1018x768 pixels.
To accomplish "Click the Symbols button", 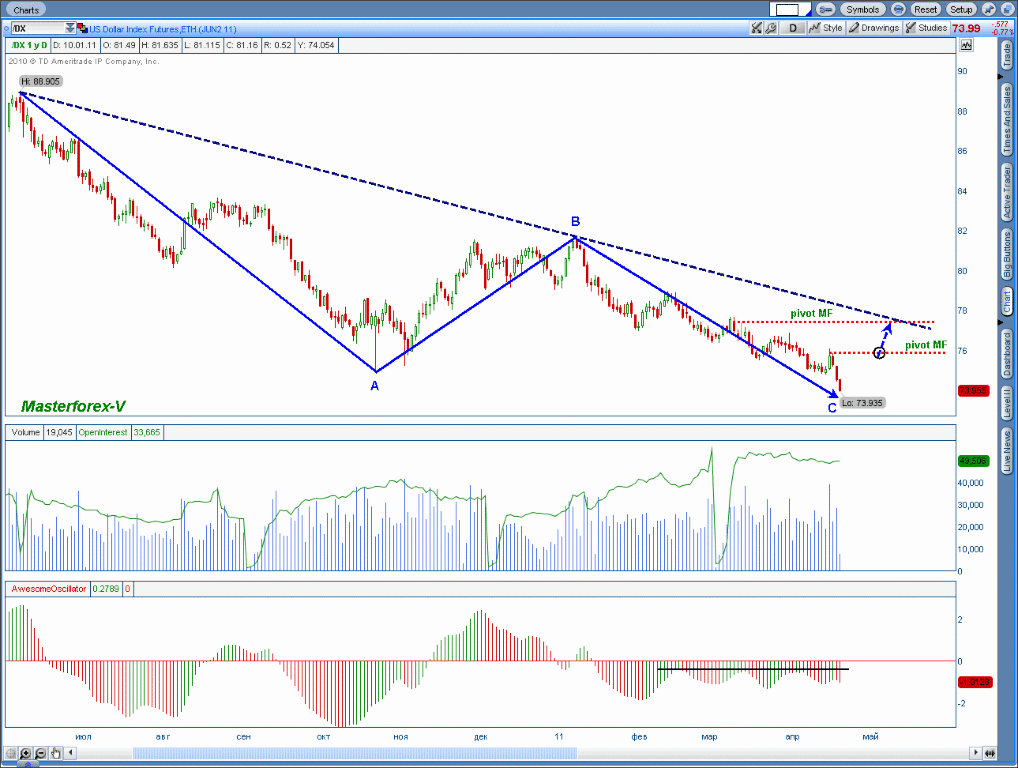I will tap(862, 10).
